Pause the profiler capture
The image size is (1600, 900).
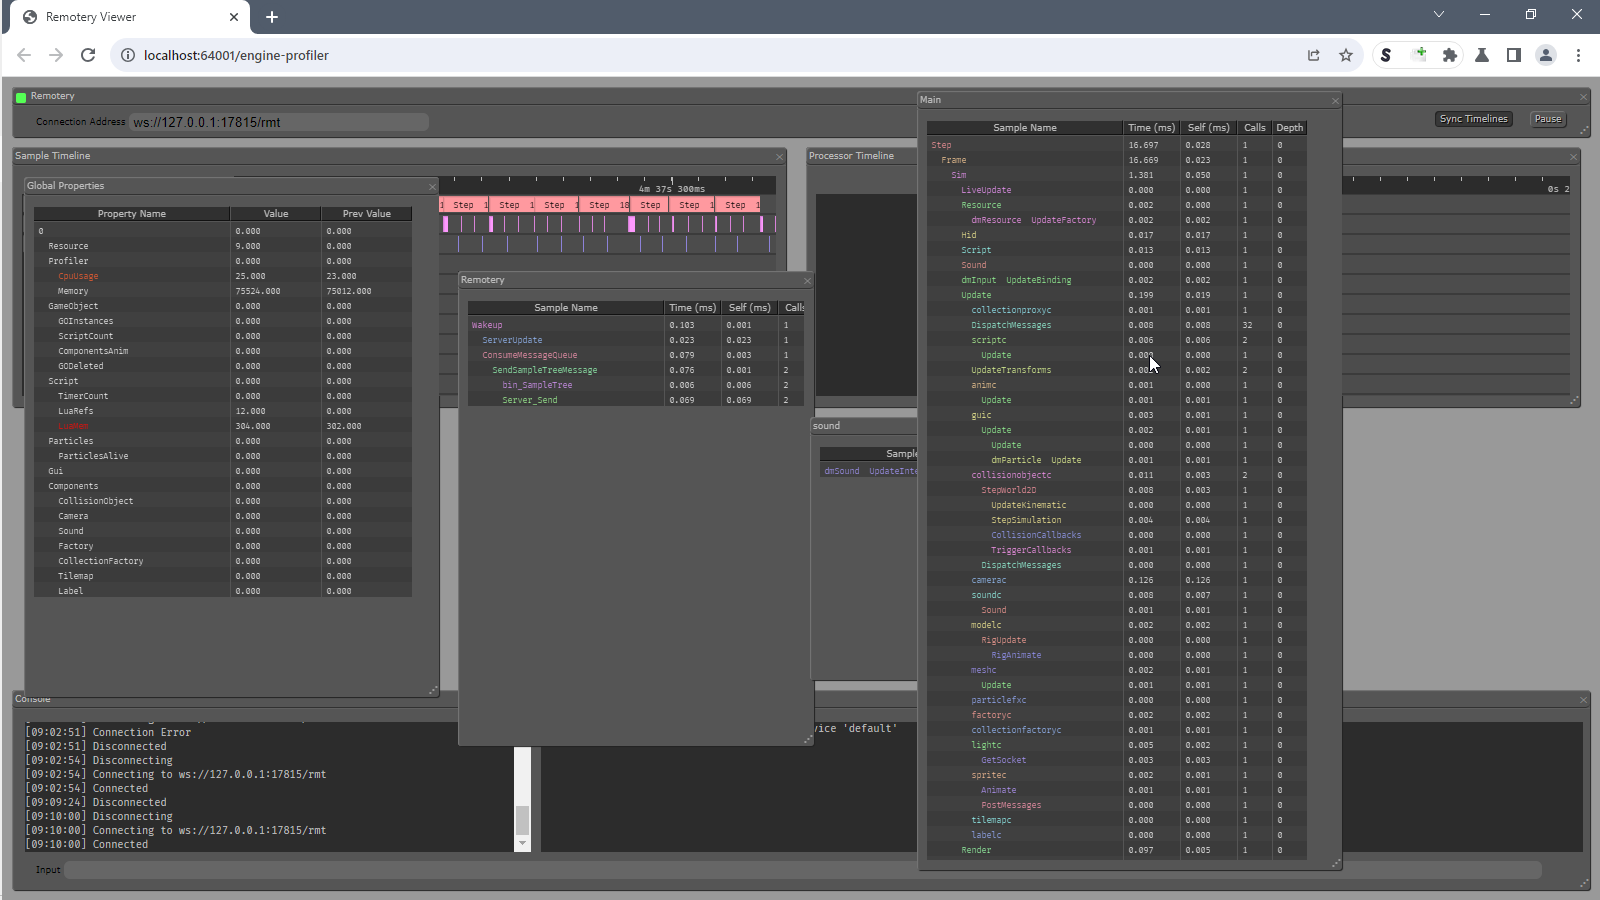[1548, 119]
